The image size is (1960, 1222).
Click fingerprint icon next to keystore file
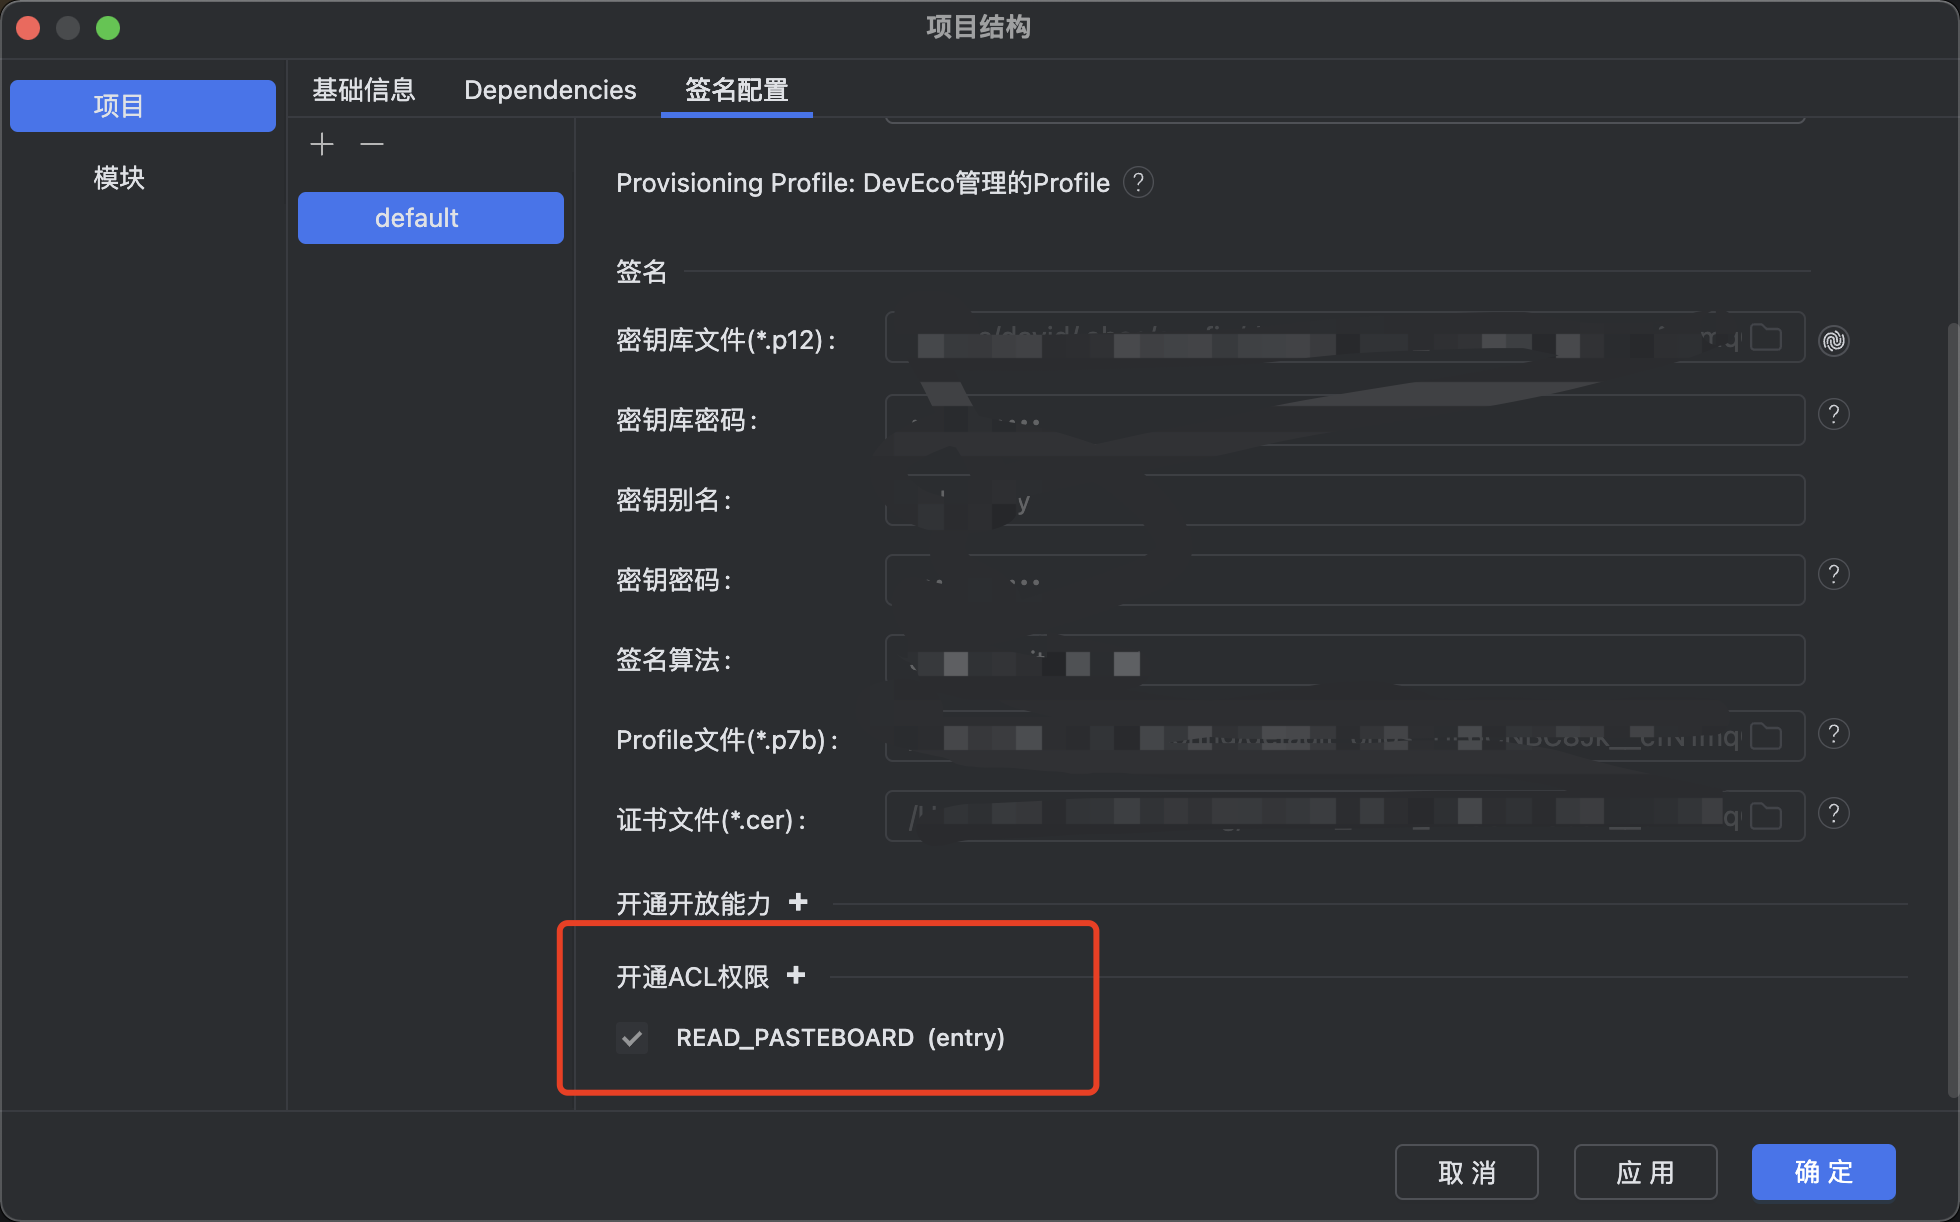point(1834,341)
